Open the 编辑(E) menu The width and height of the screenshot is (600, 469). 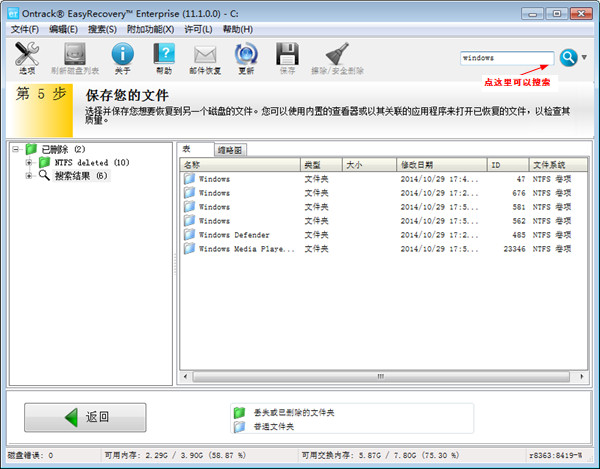click(x=64, y=29)
